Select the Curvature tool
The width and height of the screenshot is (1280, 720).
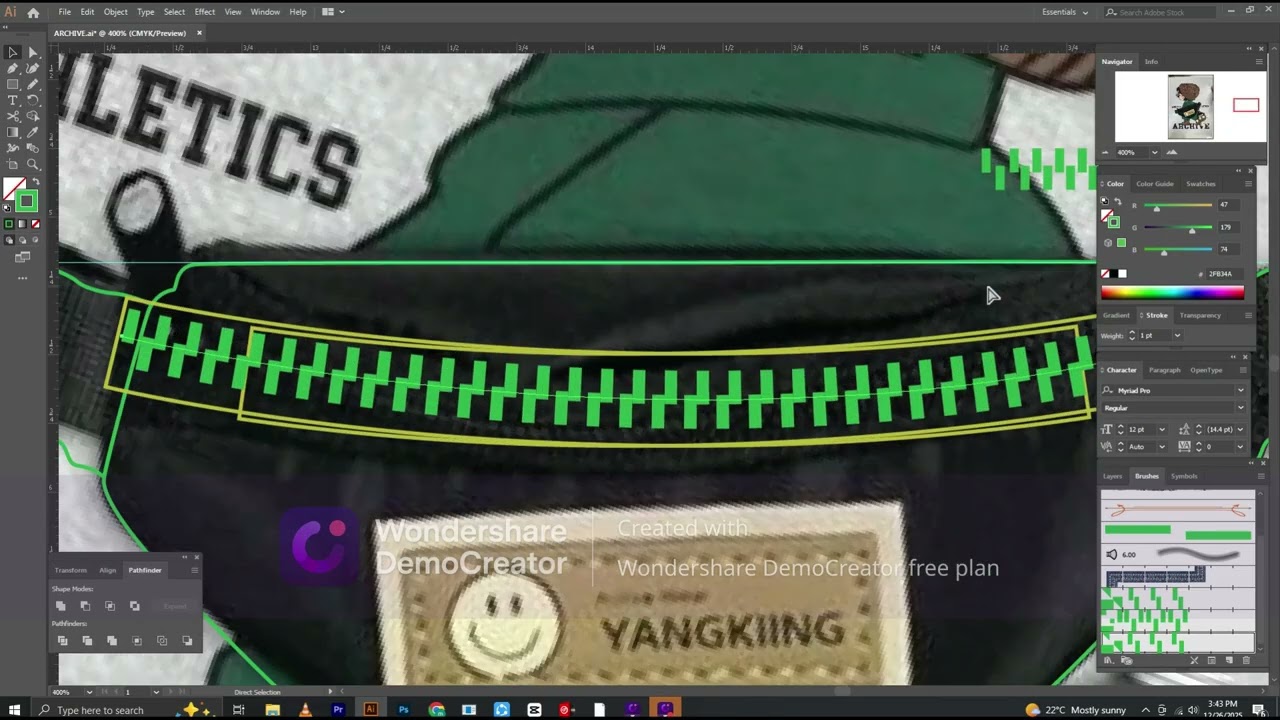32,68
